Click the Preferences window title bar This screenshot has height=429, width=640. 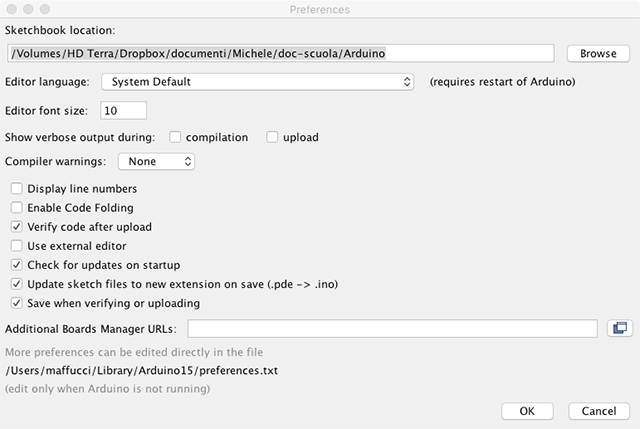[320, 9]
